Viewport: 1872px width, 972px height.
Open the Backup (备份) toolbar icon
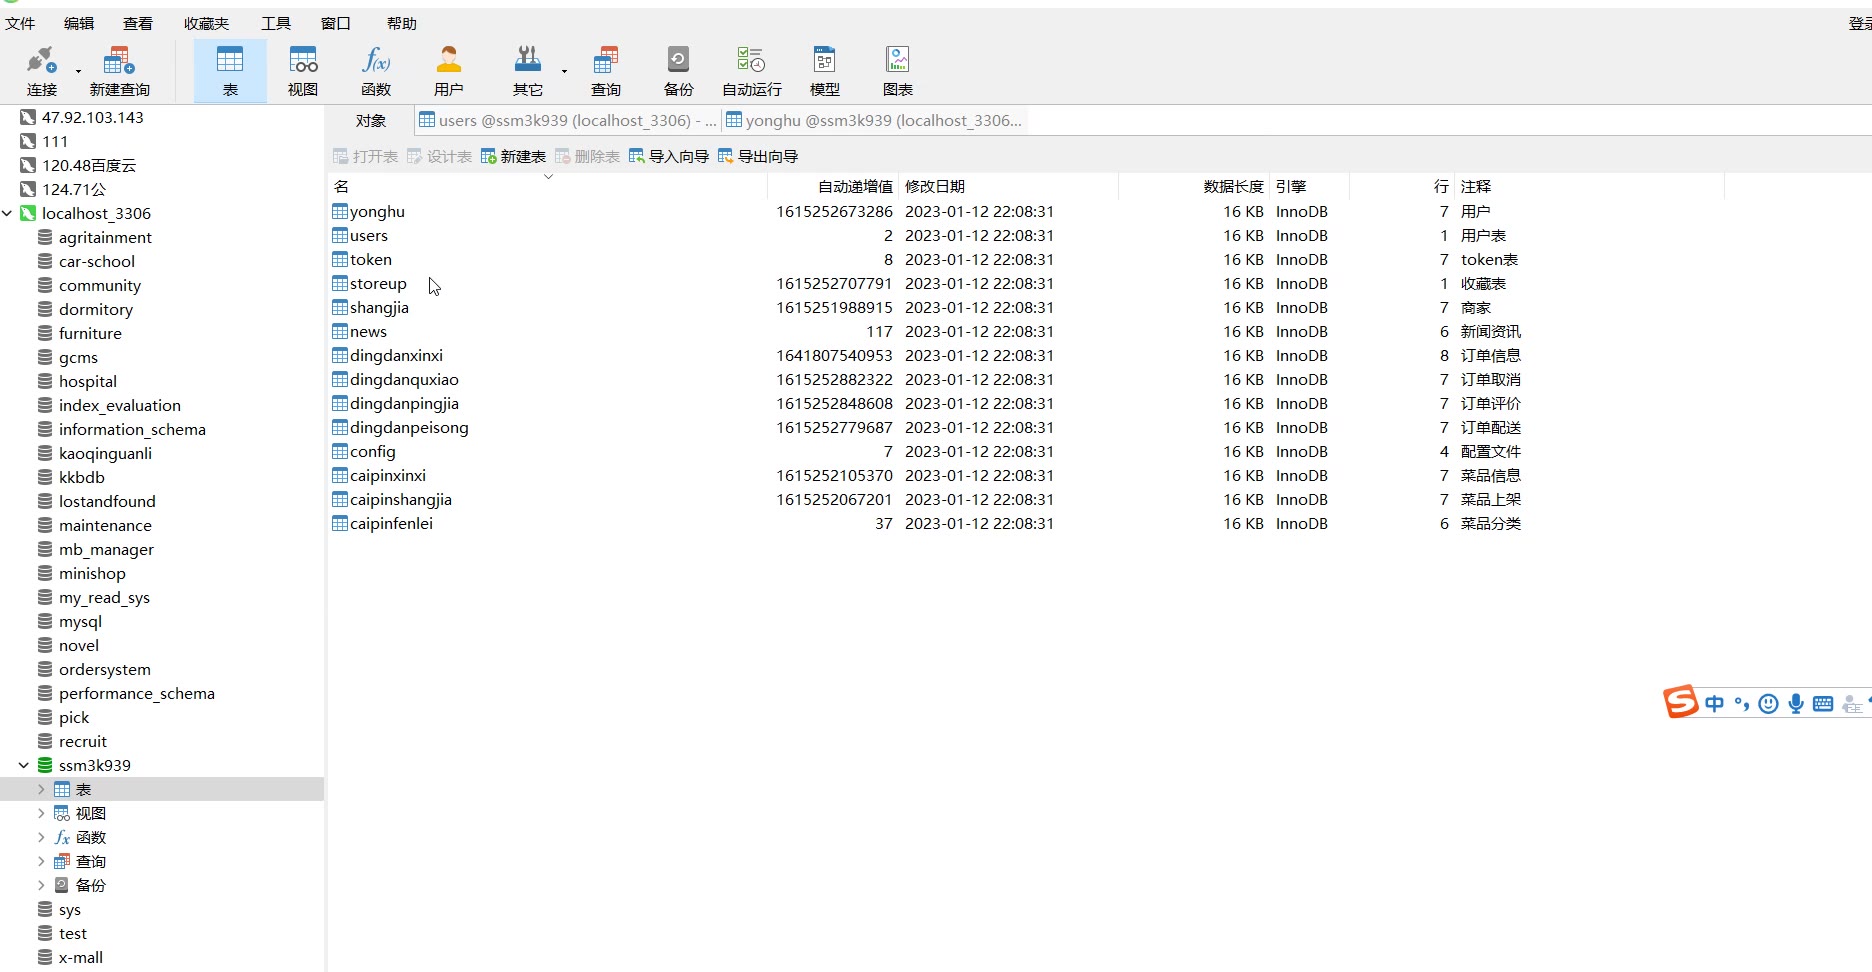click(678, 61)
